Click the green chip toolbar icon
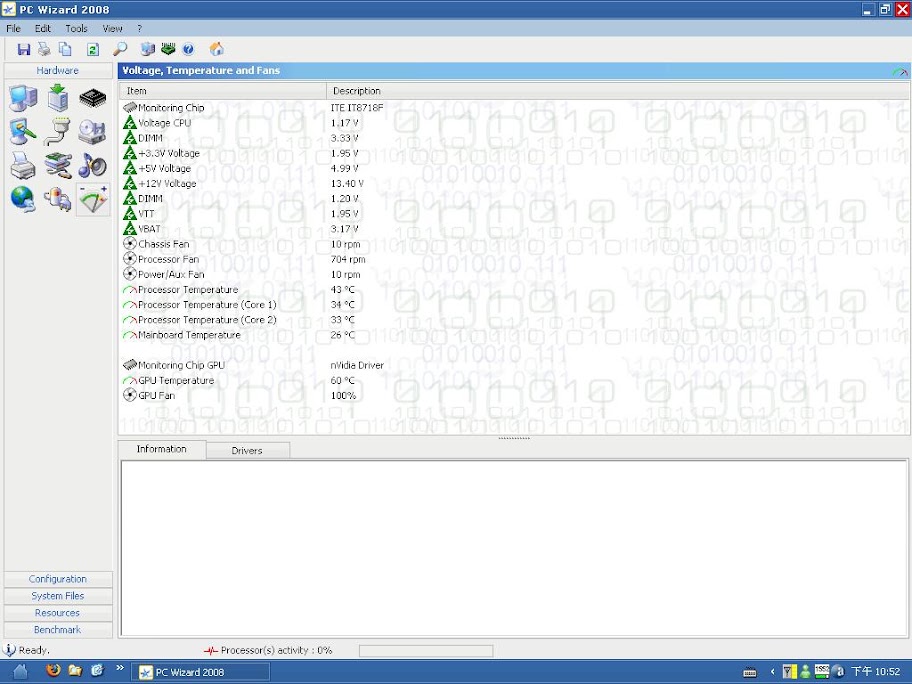 [168, 49]
